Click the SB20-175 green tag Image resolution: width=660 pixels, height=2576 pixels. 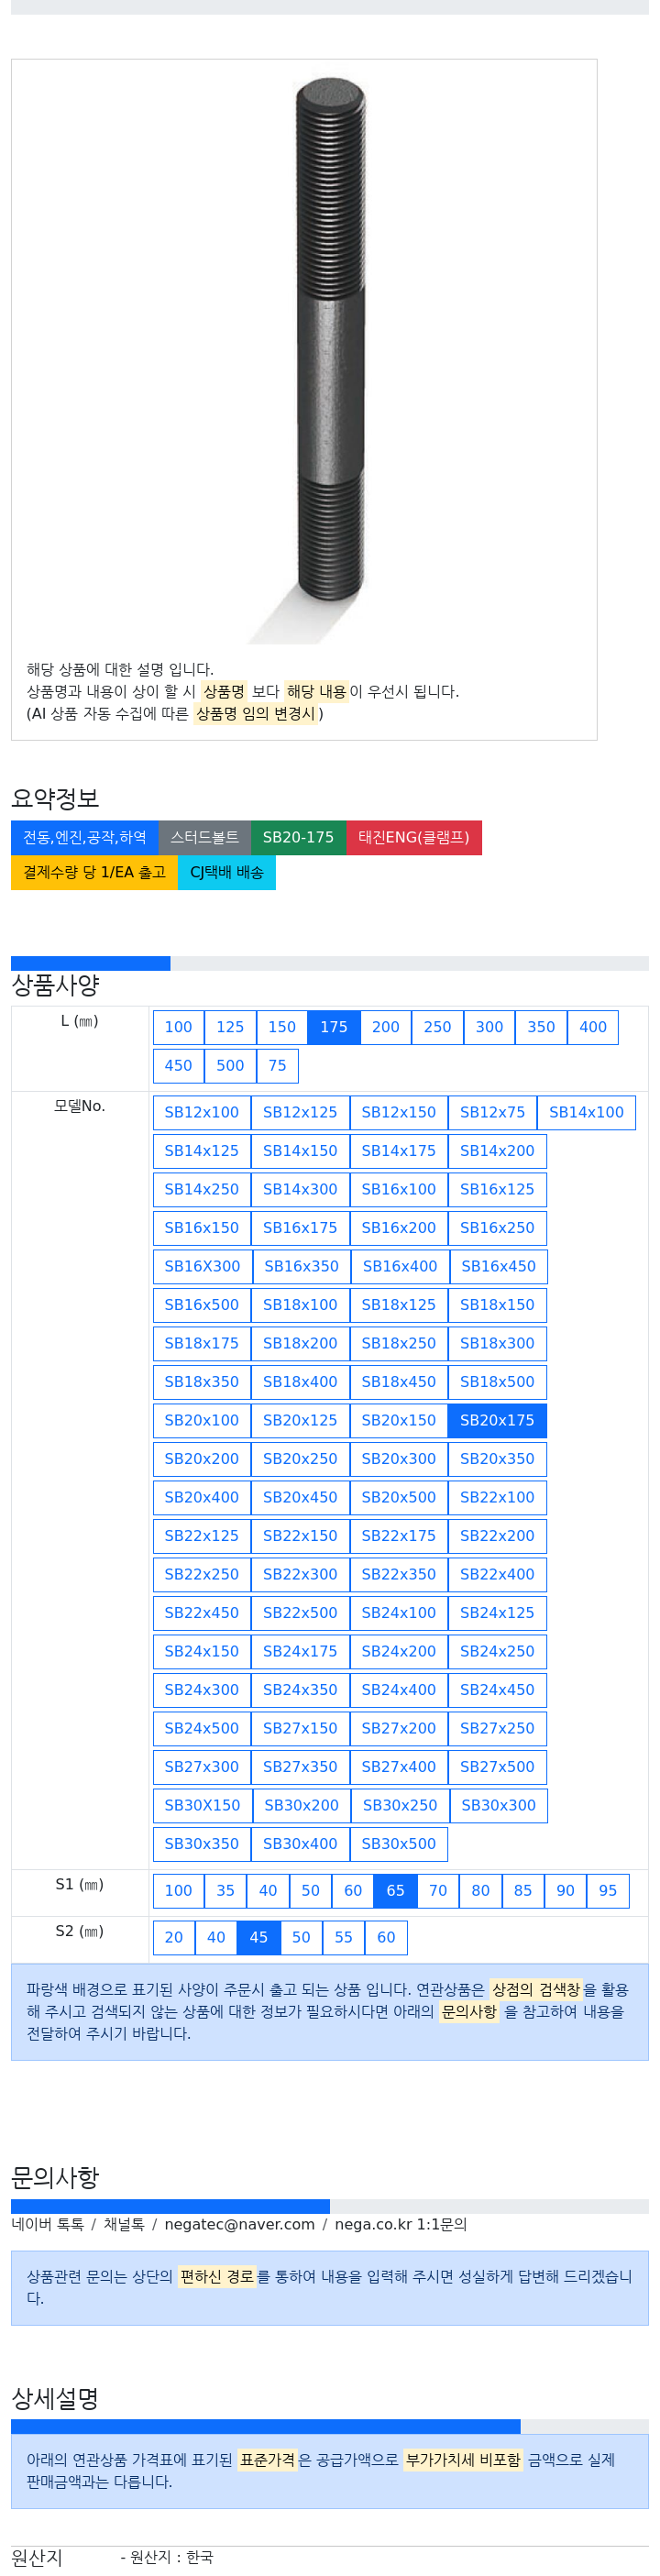click(x=298, y=837)
